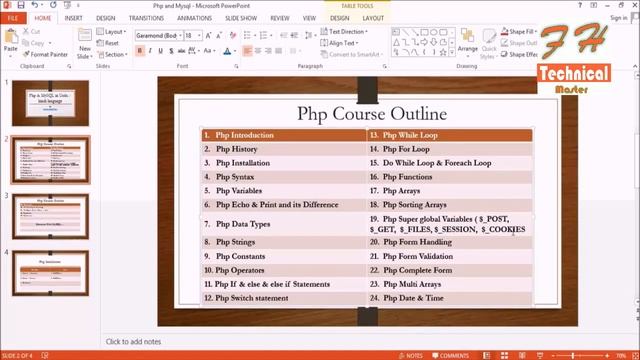
Task: Open Shape Effects options
Action: 519,54
